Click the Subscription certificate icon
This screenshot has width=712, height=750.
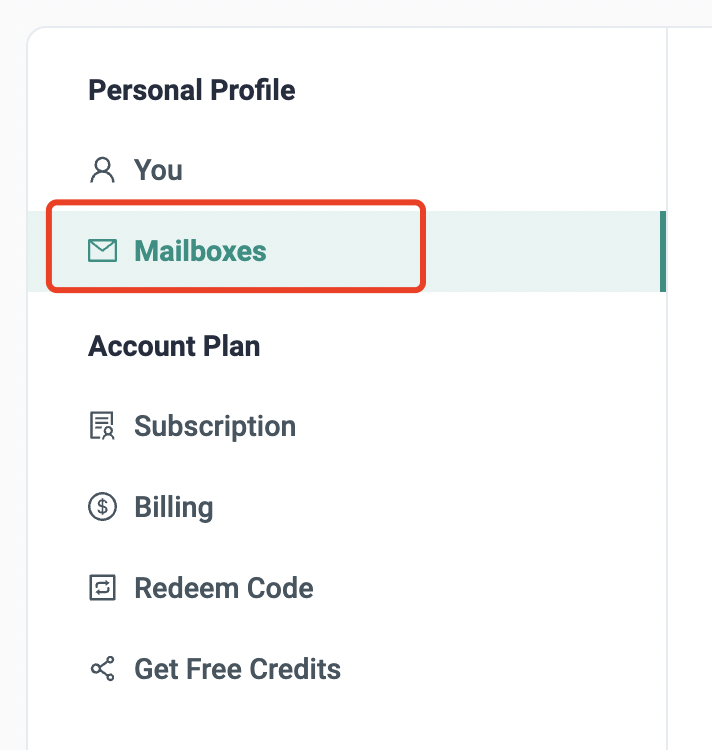click(x=102, y=427)
